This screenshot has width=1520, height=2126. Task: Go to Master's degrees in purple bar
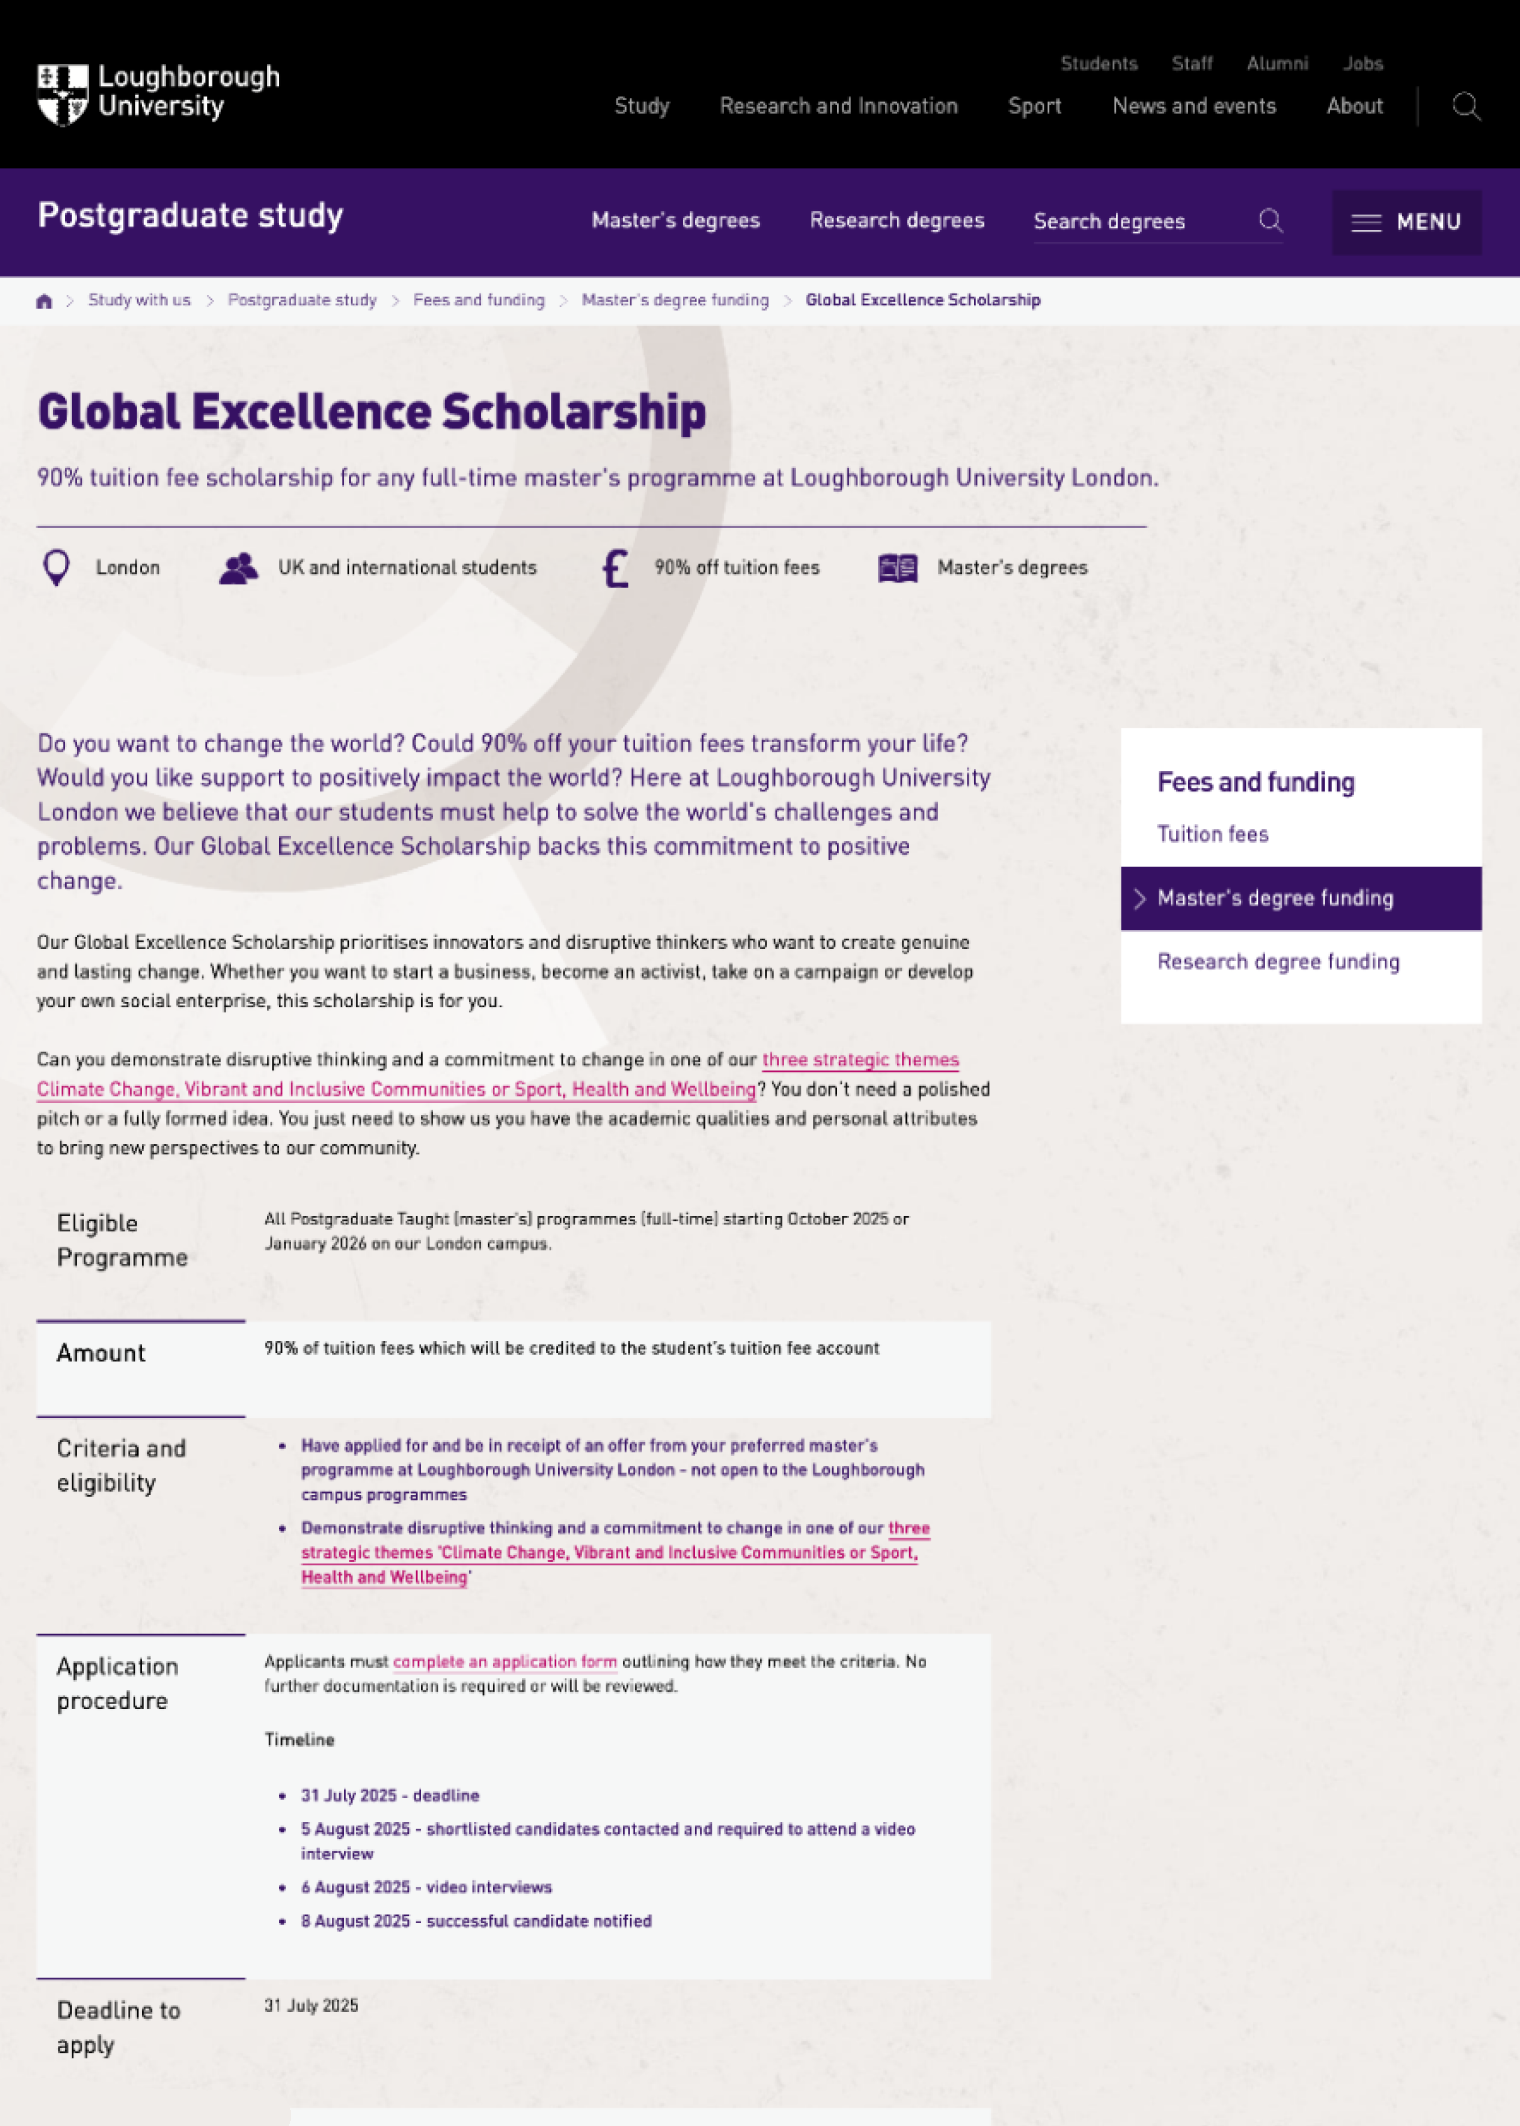pyautogui.click(x=675, y=221)
